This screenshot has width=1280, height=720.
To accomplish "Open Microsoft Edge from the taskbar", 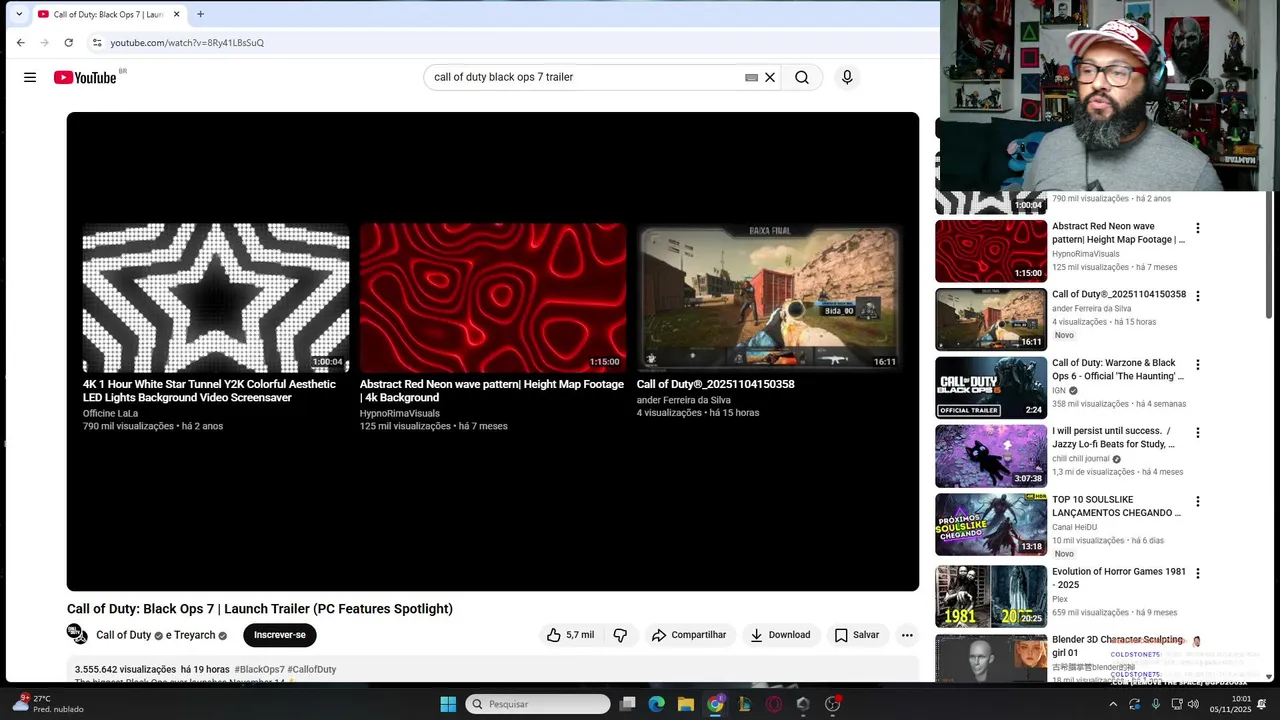I will (x=656, y=704).
